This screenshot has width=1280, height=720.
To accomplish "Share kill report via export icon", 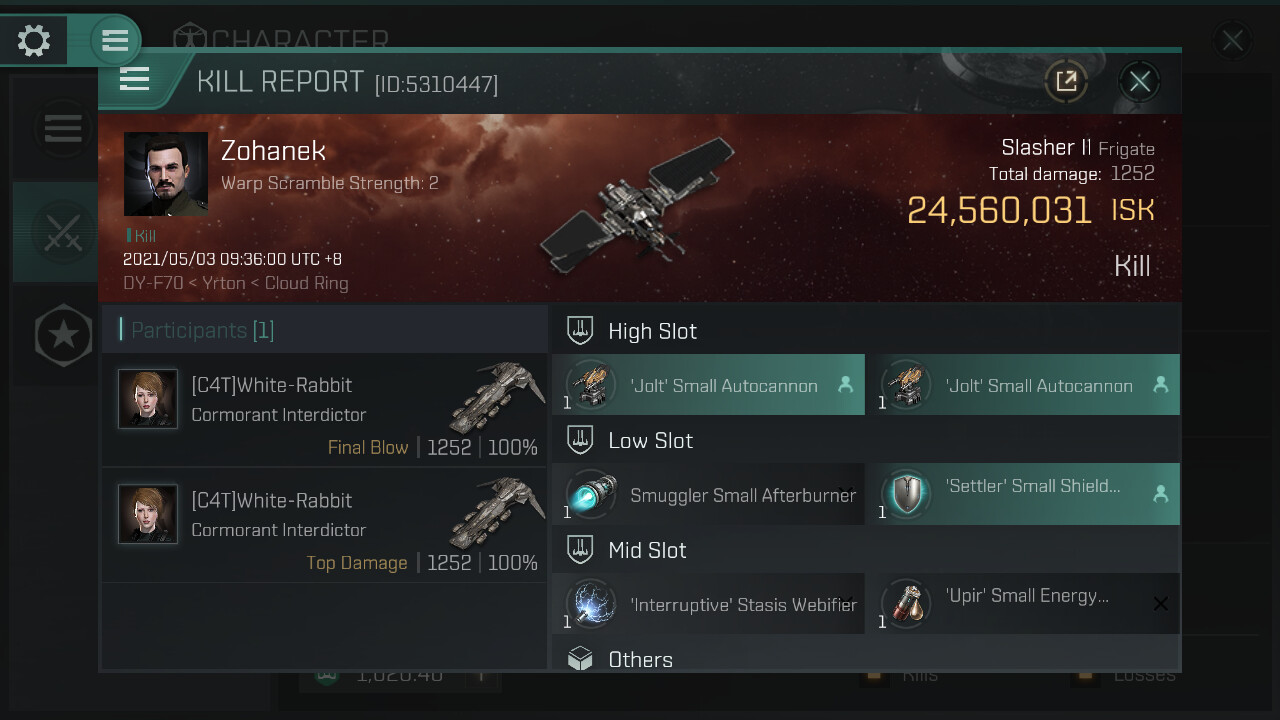I will coord(1066,81).
